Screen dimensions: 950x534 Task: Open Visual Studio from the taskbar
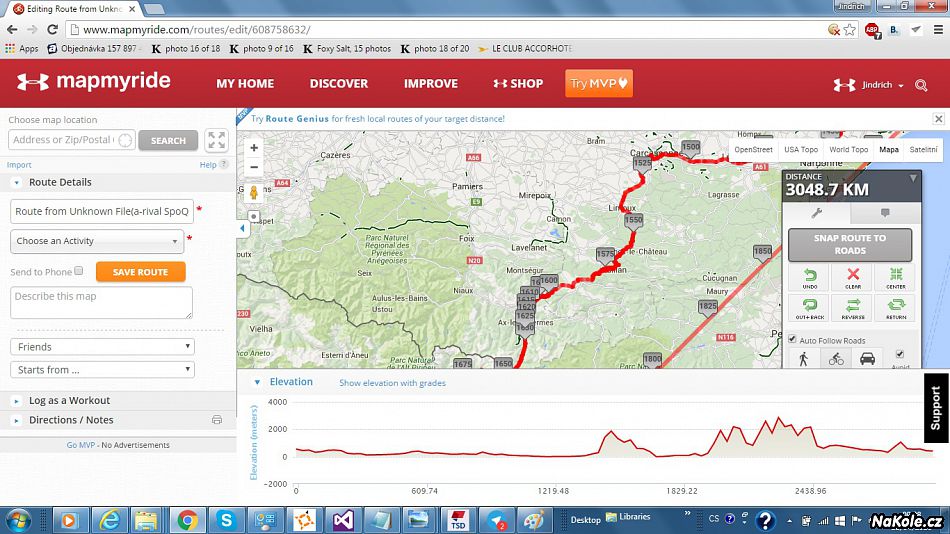pos(343,520)
